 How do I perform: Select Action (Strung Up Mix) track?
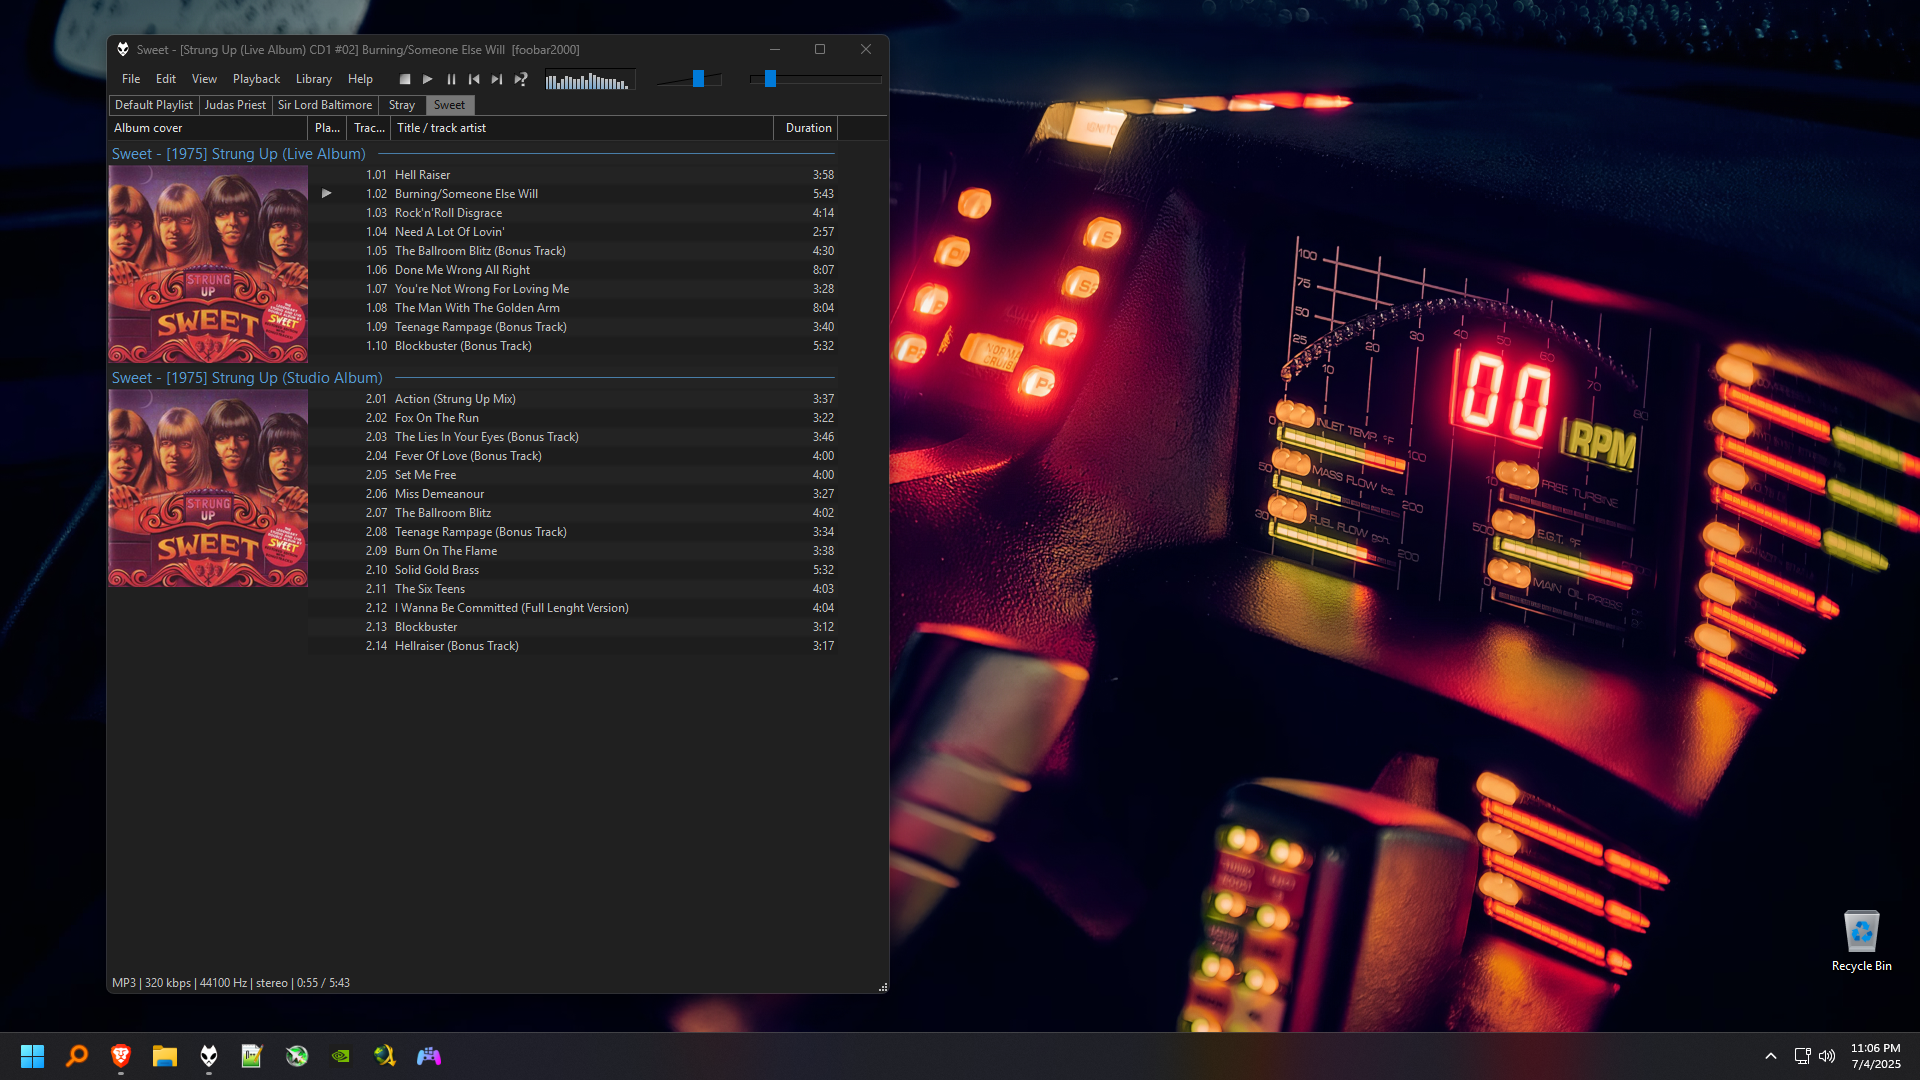pyautogui.click(x=573, y=399)
